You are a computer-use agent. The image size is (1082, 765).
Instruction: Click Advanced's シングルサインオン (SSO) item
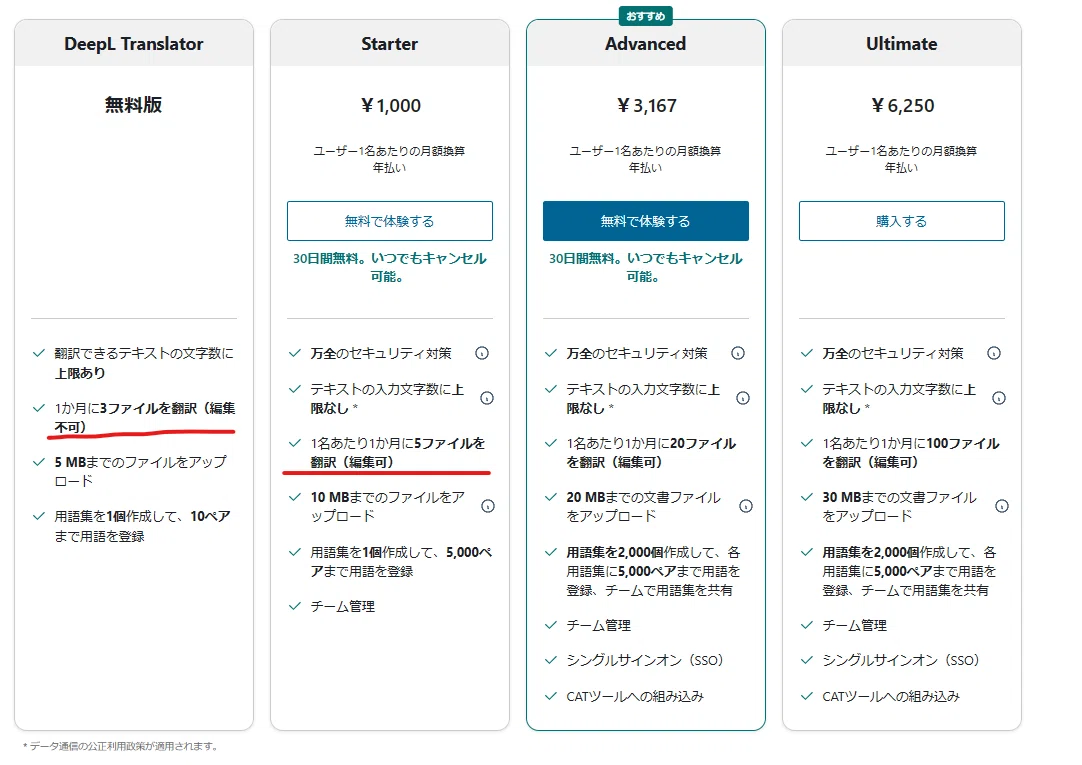(x=645, y=660)
